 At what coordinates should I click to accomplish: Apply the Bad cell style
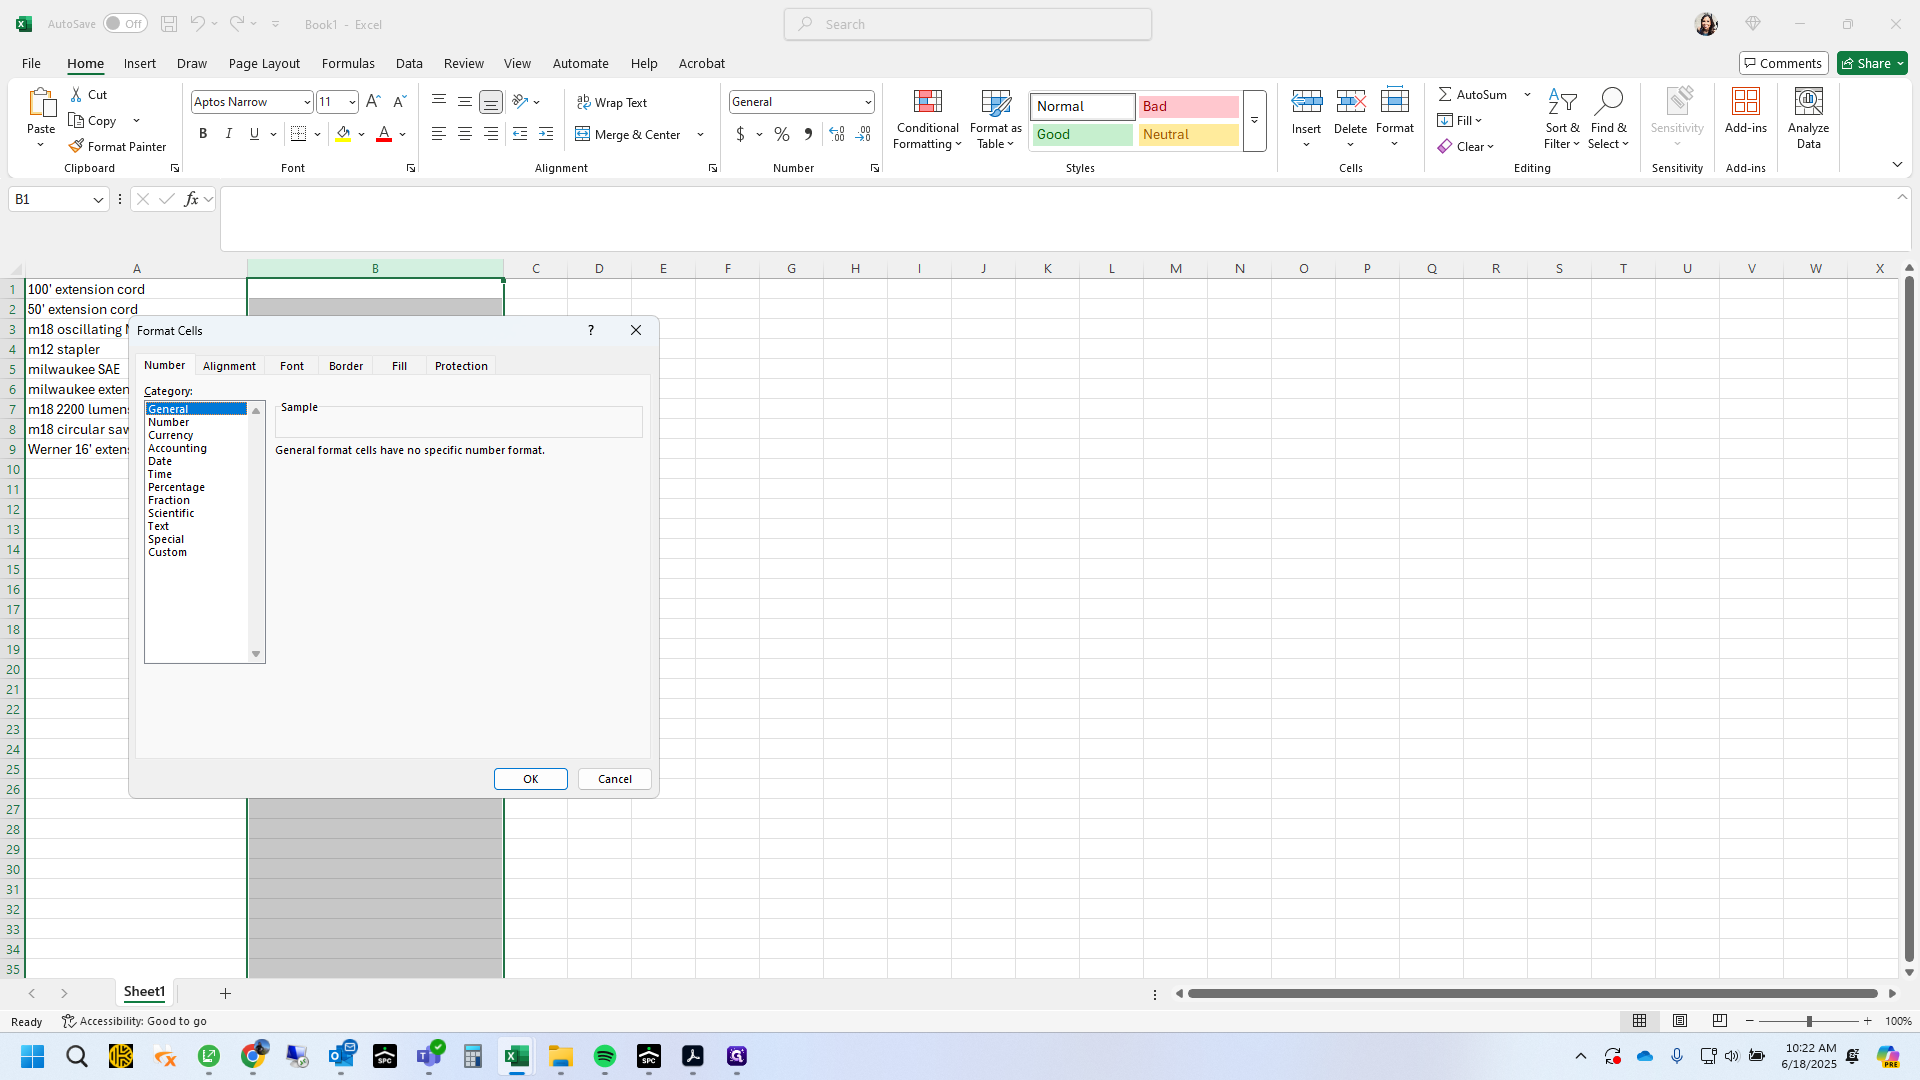coord(1188,106)
